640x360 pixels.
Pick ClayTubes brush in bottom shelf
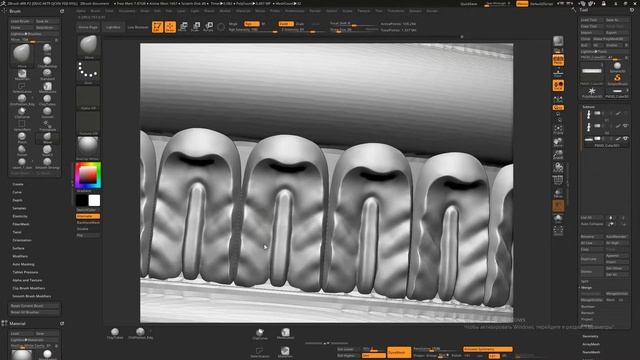click(115, 333)
